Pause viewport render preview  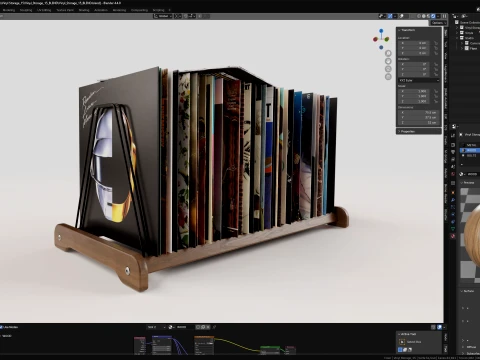444,16
